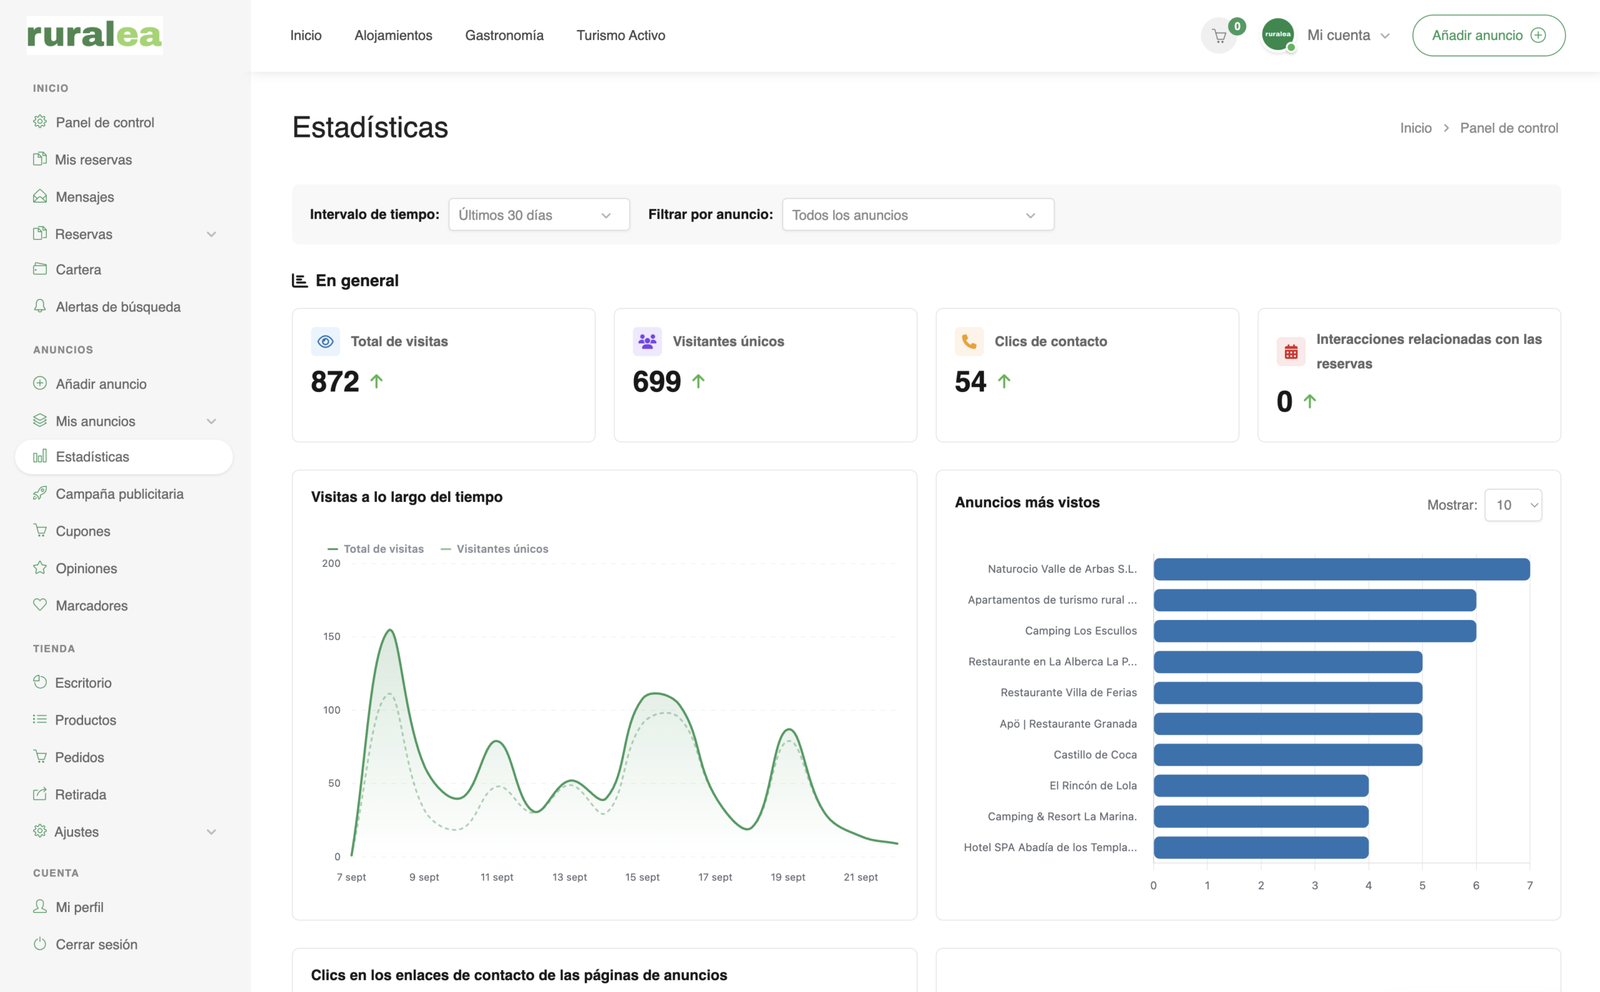The image size is (1600, 992).
Task: Expand the Ajustes submenu chevron
Action: tap(211, 832)
